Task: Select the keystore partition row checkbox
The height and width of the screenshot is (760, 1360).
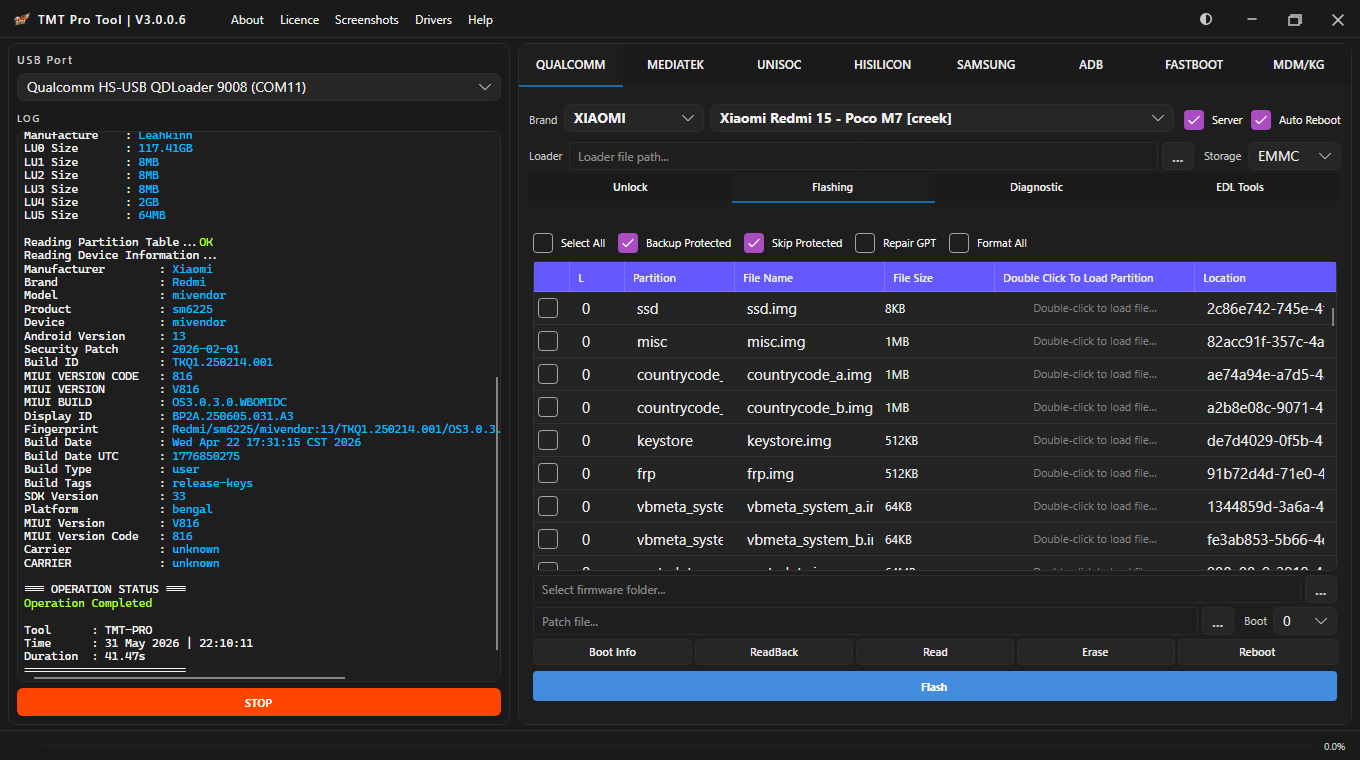Action: pyautogui.click(x=548, y=440)
